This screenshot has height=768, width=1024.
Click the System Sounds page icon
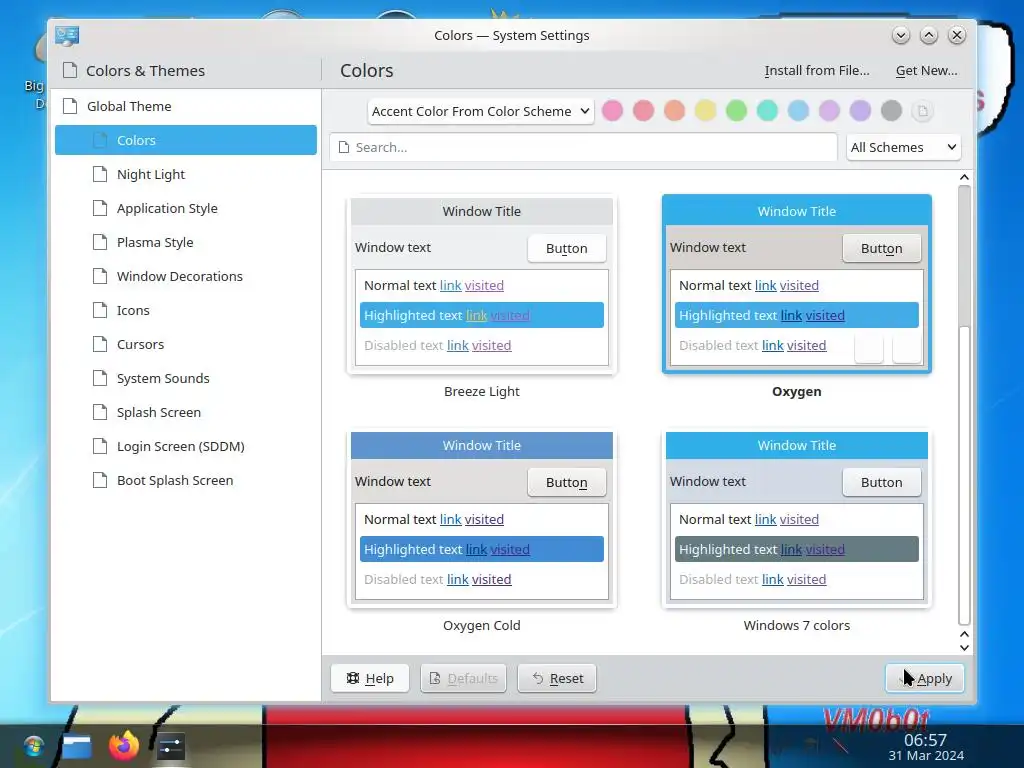pyautogui.click(x=100, y=378)
